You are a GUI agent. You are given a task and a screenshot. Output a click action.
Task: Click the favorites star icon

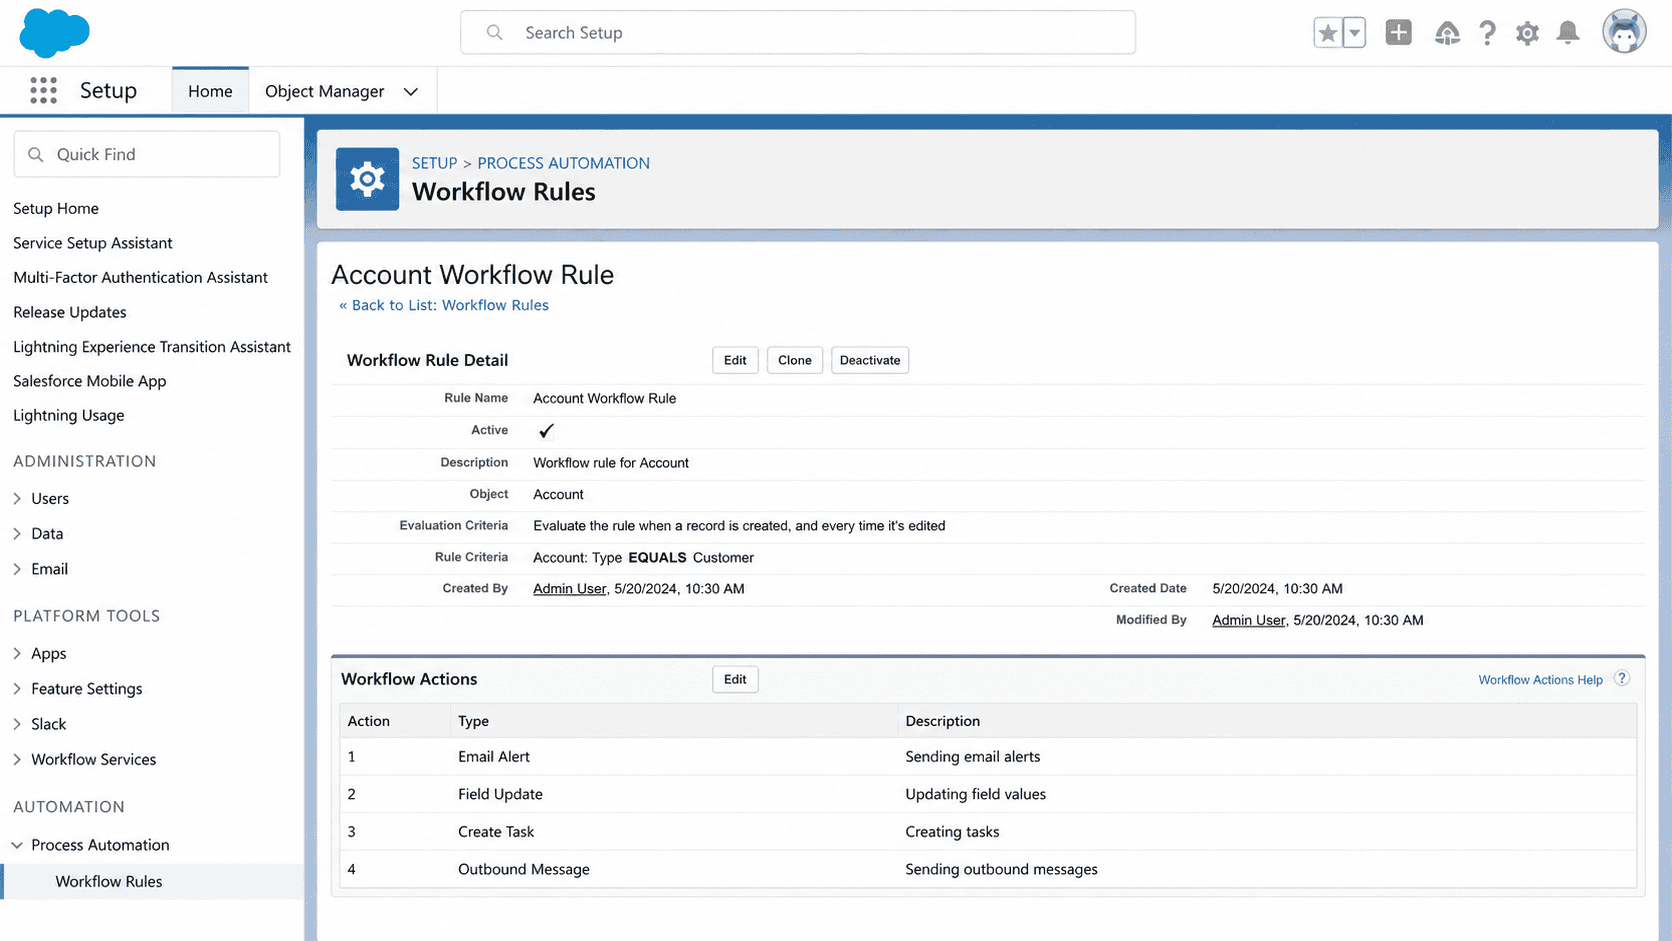pyautogui.click(x=1327, y=33)
